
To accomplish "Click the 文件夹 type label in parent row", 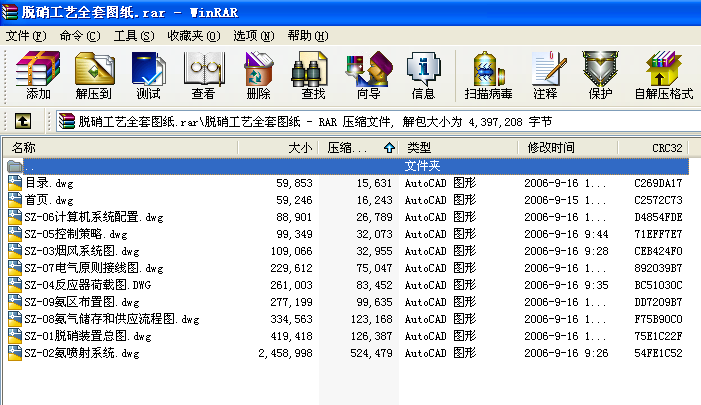I will click(x=422, y=166).
